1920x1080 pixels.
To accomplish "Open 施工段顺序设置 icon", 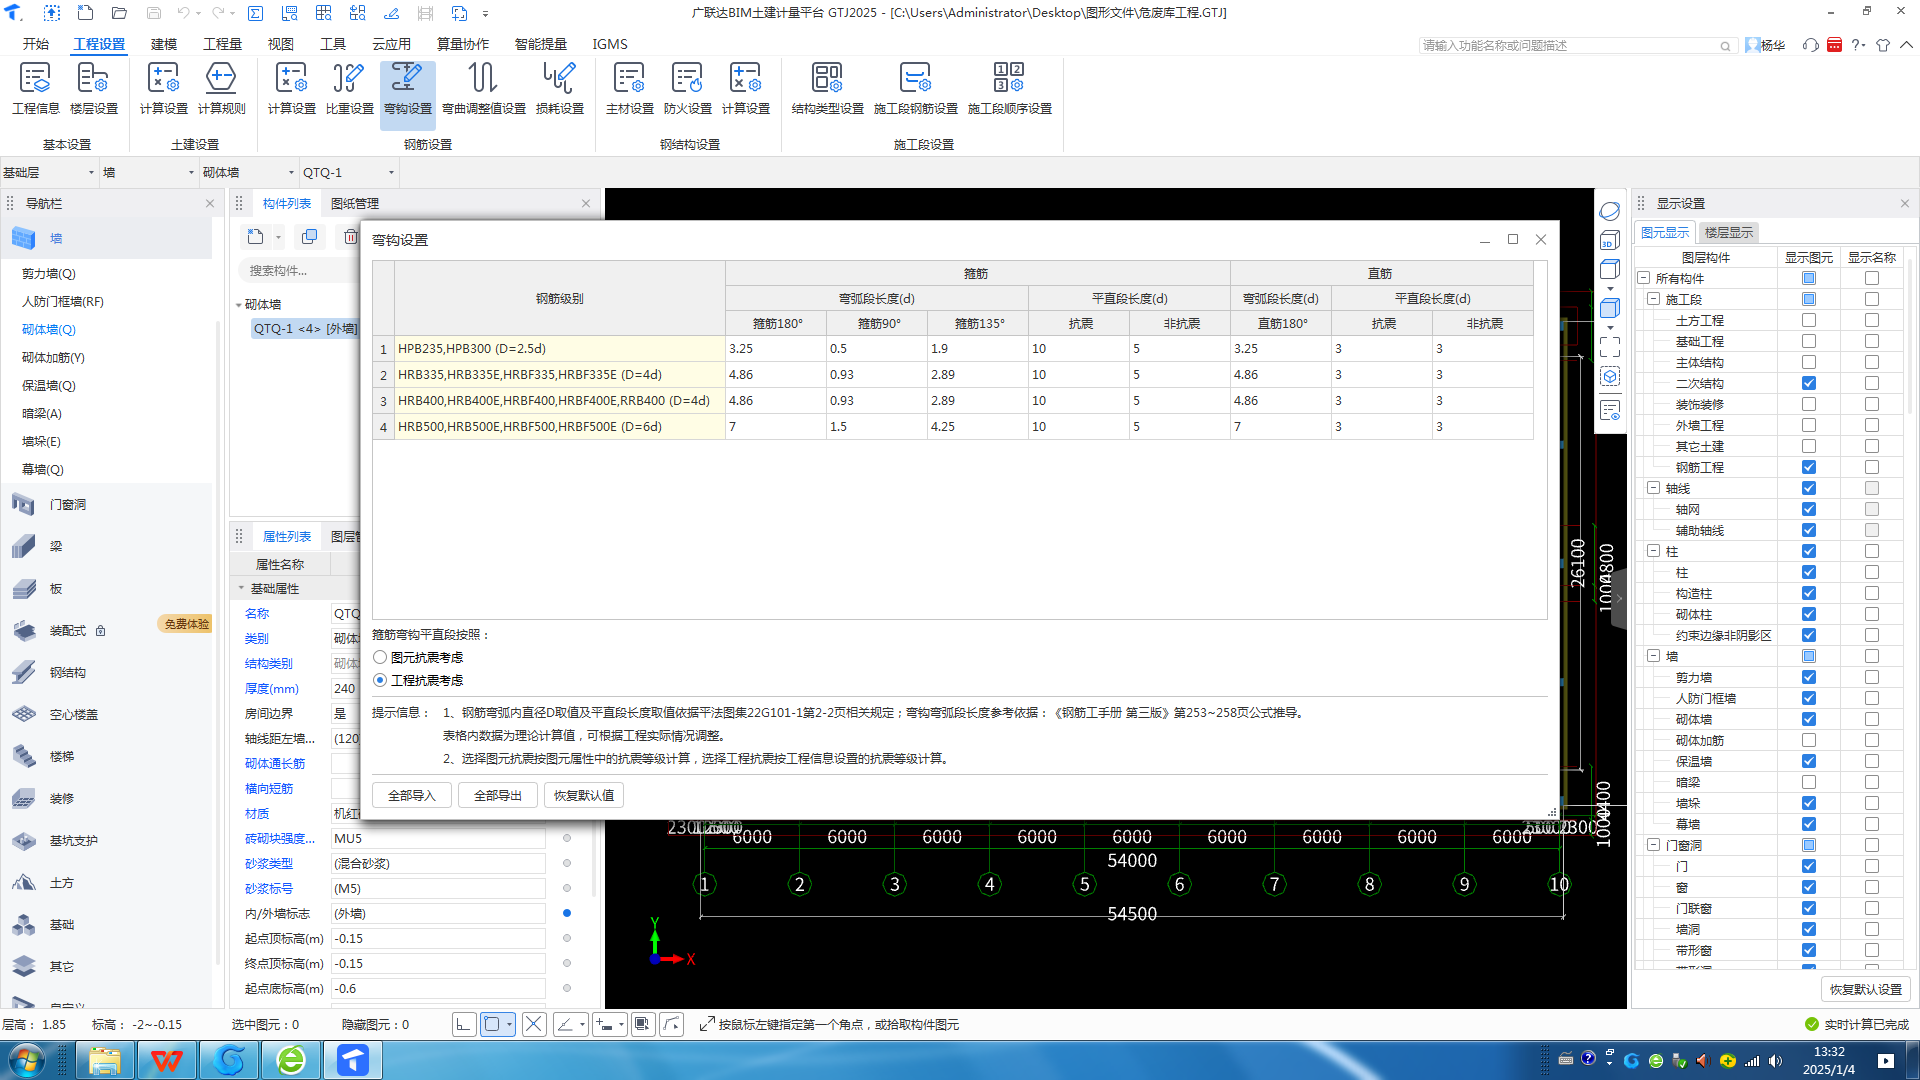I will click(x=1009, y=88).
